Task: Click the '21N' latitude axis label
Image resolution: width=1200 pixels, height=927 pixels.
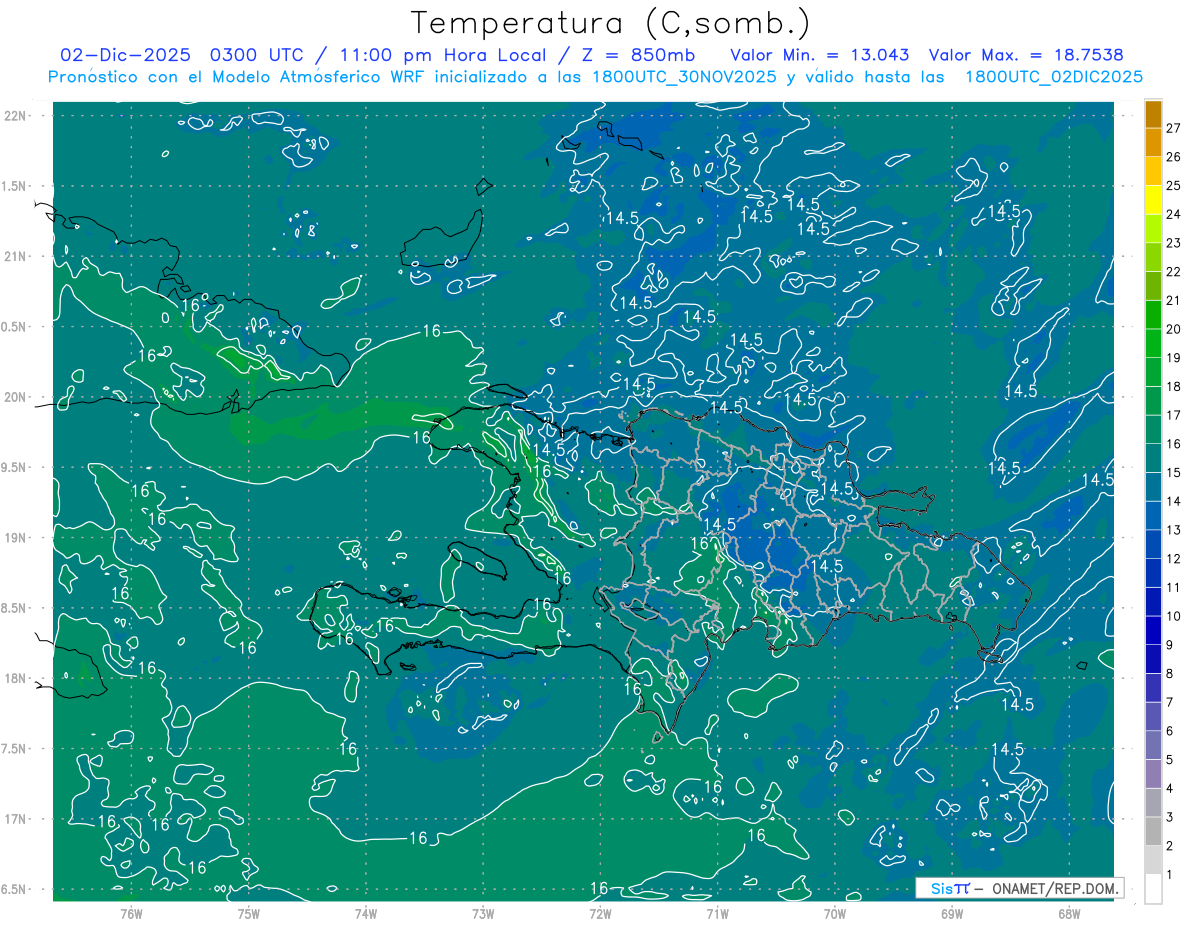Action: [x=17, y=257]
